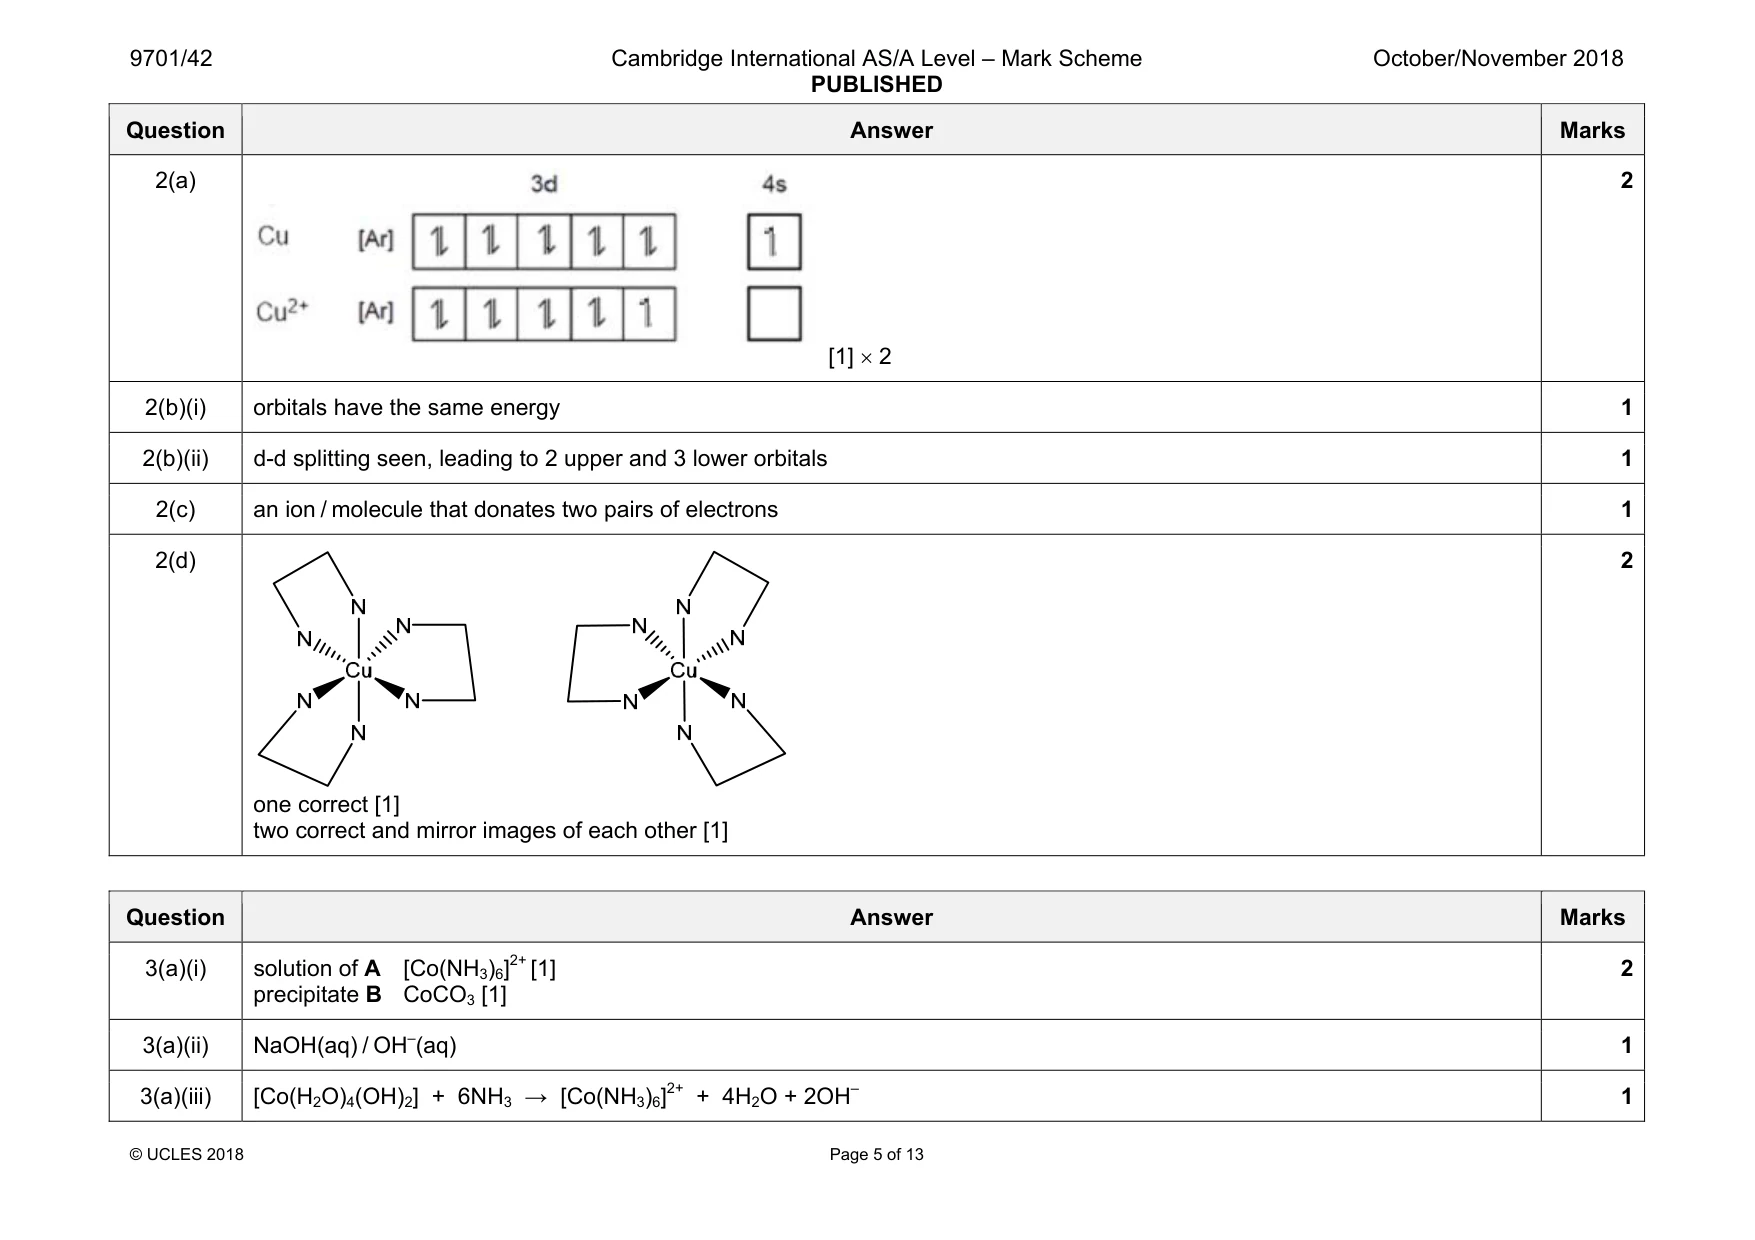Click answer 'an ion / molecule that donates two pairs'
Screen dimensions: 1755x1240
pos(515,510)
